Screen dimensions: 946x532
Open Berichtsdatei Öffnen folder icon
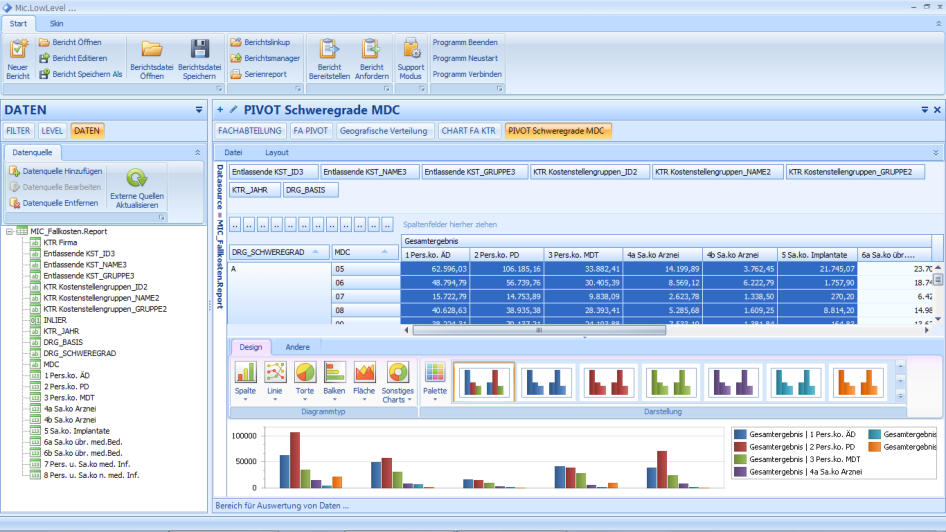152,49
